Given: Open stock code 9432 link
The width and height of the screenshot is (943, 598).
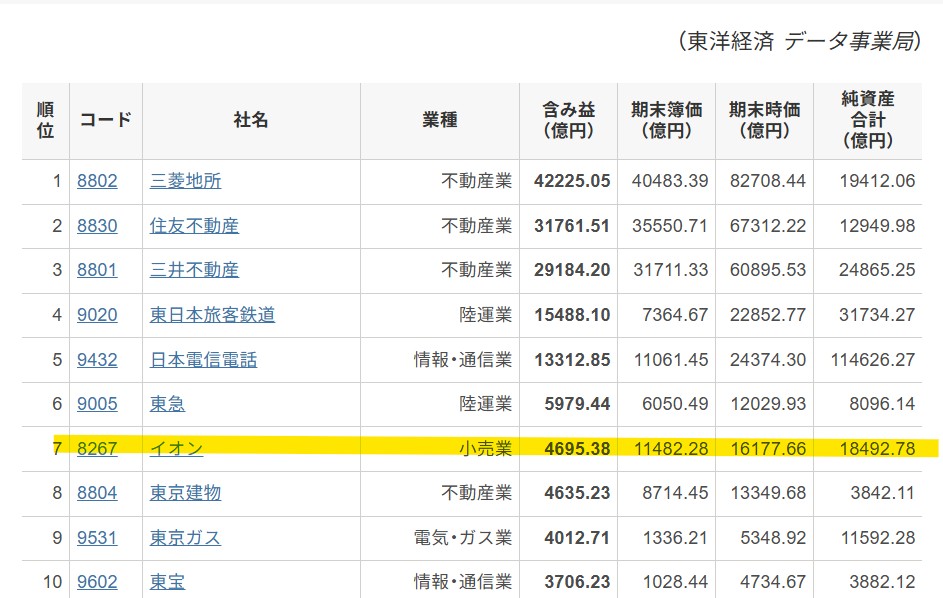Looking at the screenshot, I should [x=97, y=360].
